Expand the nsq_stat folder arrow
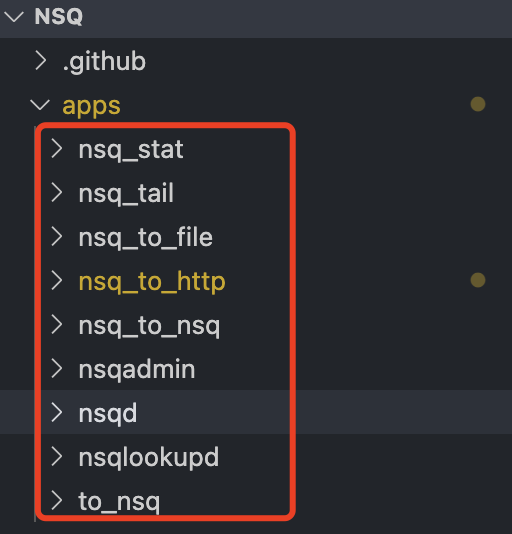512x534 pixels. pyautogui.click(x=57, y=149)
